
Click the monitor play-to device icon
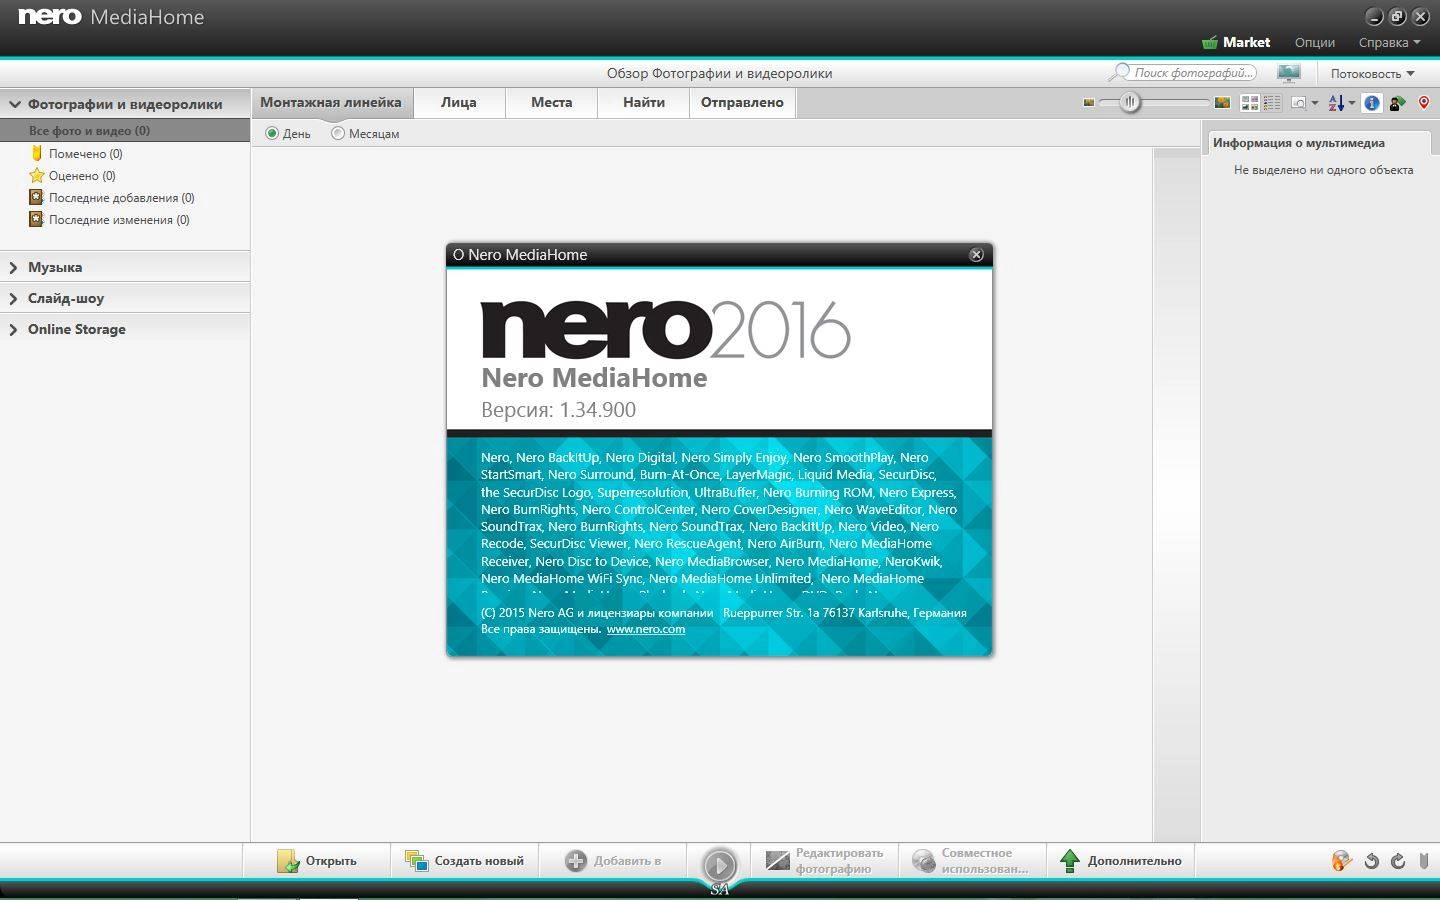[1289, 73]
